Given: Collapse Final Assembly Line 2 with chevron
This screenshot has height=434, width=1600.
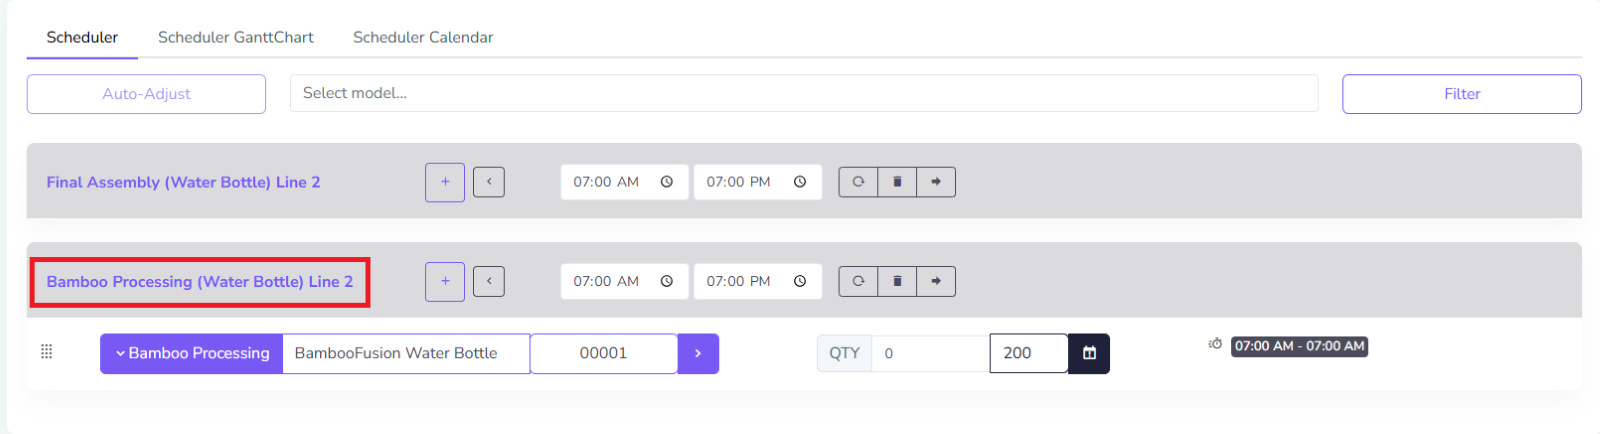Looking at the screenshot, I should point(489,182).
